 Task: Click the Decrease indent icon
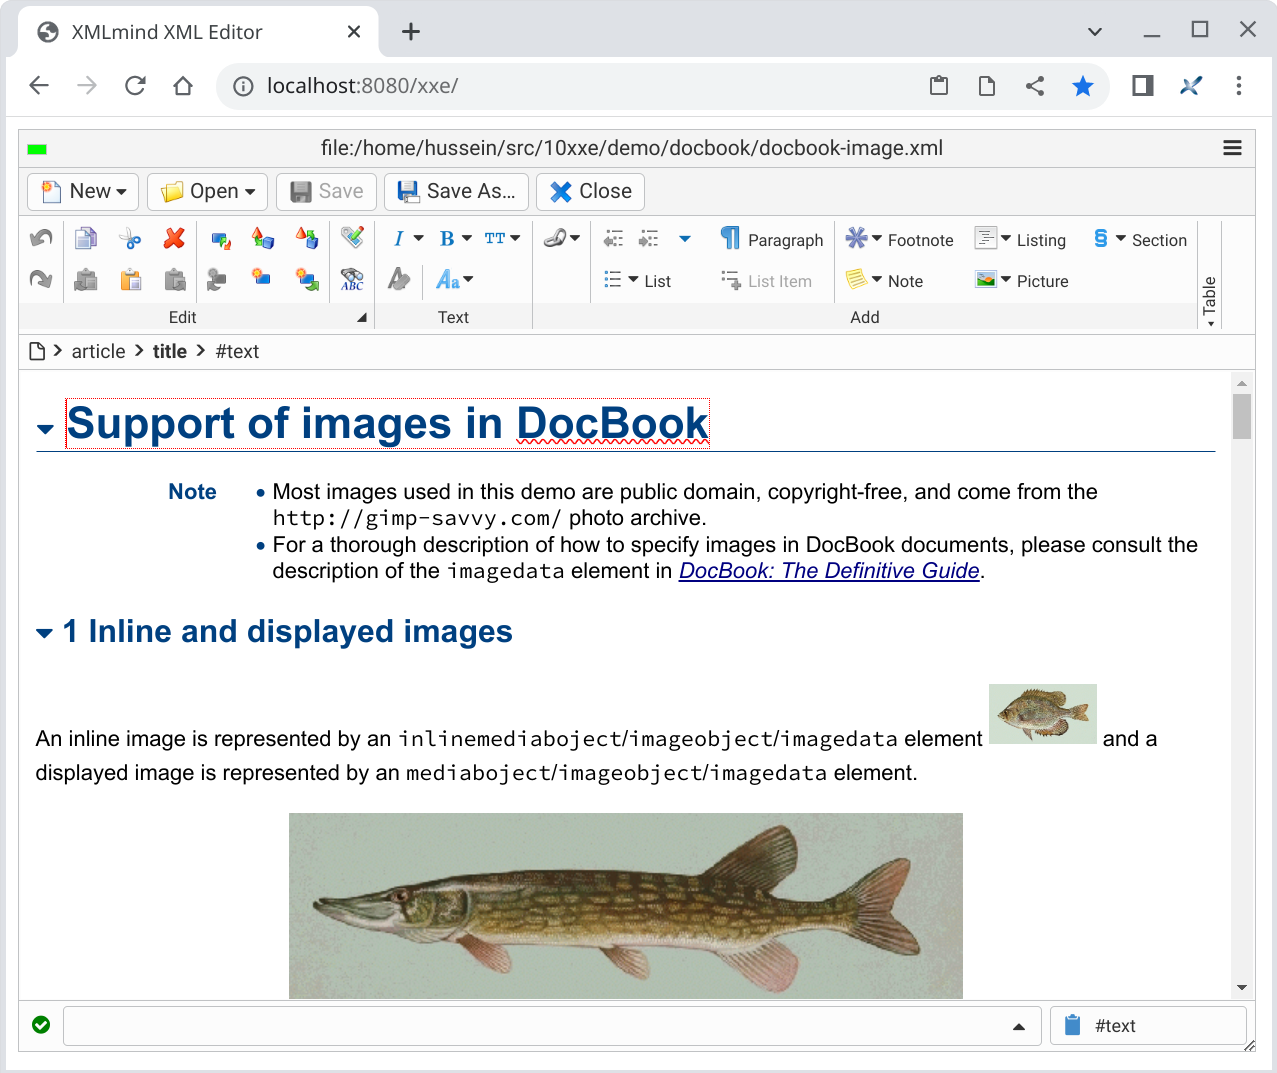pos(613,238)
